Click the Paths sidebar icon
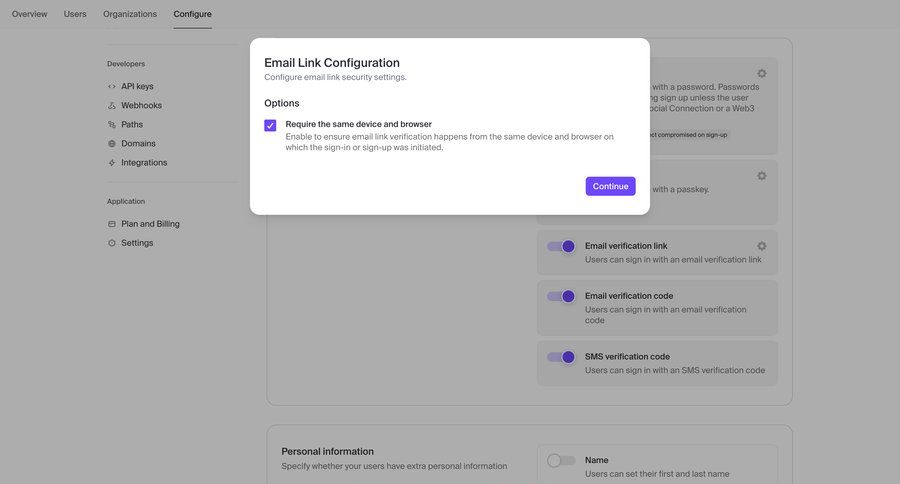900x484 pixels. pos(112,125)
